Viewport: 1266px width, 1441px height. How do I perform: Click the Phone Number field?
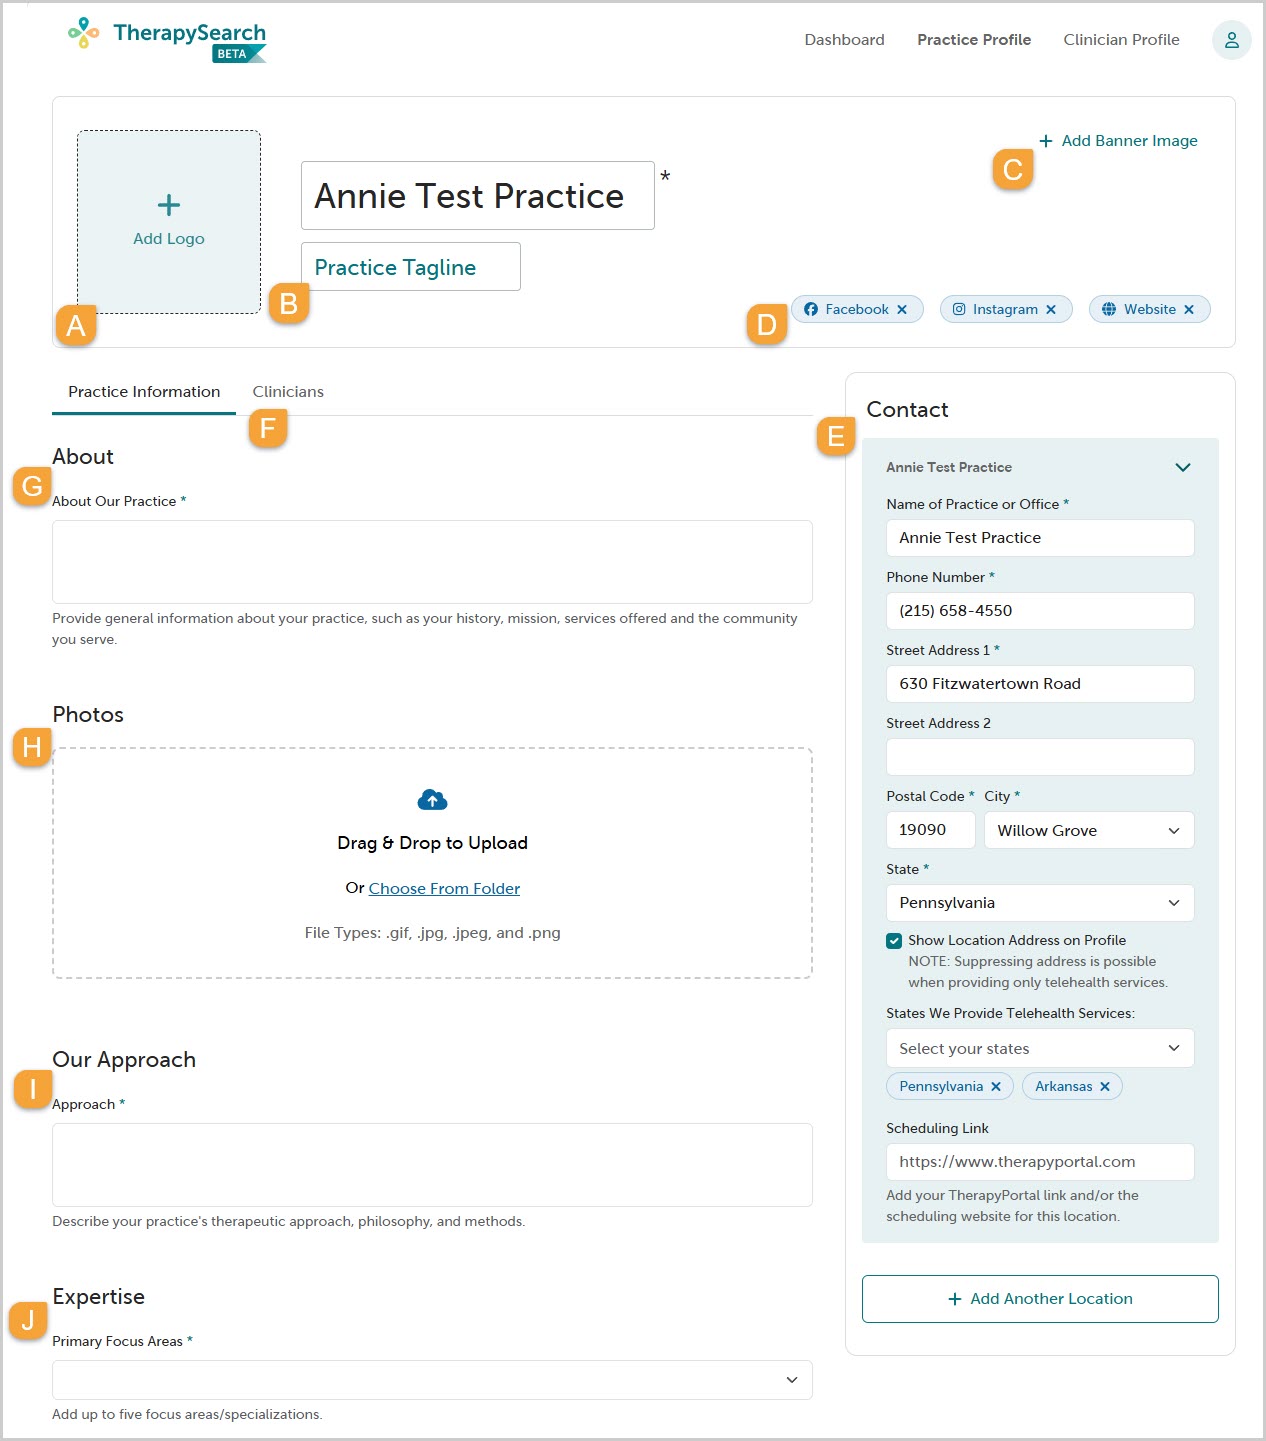(1040, 611)
